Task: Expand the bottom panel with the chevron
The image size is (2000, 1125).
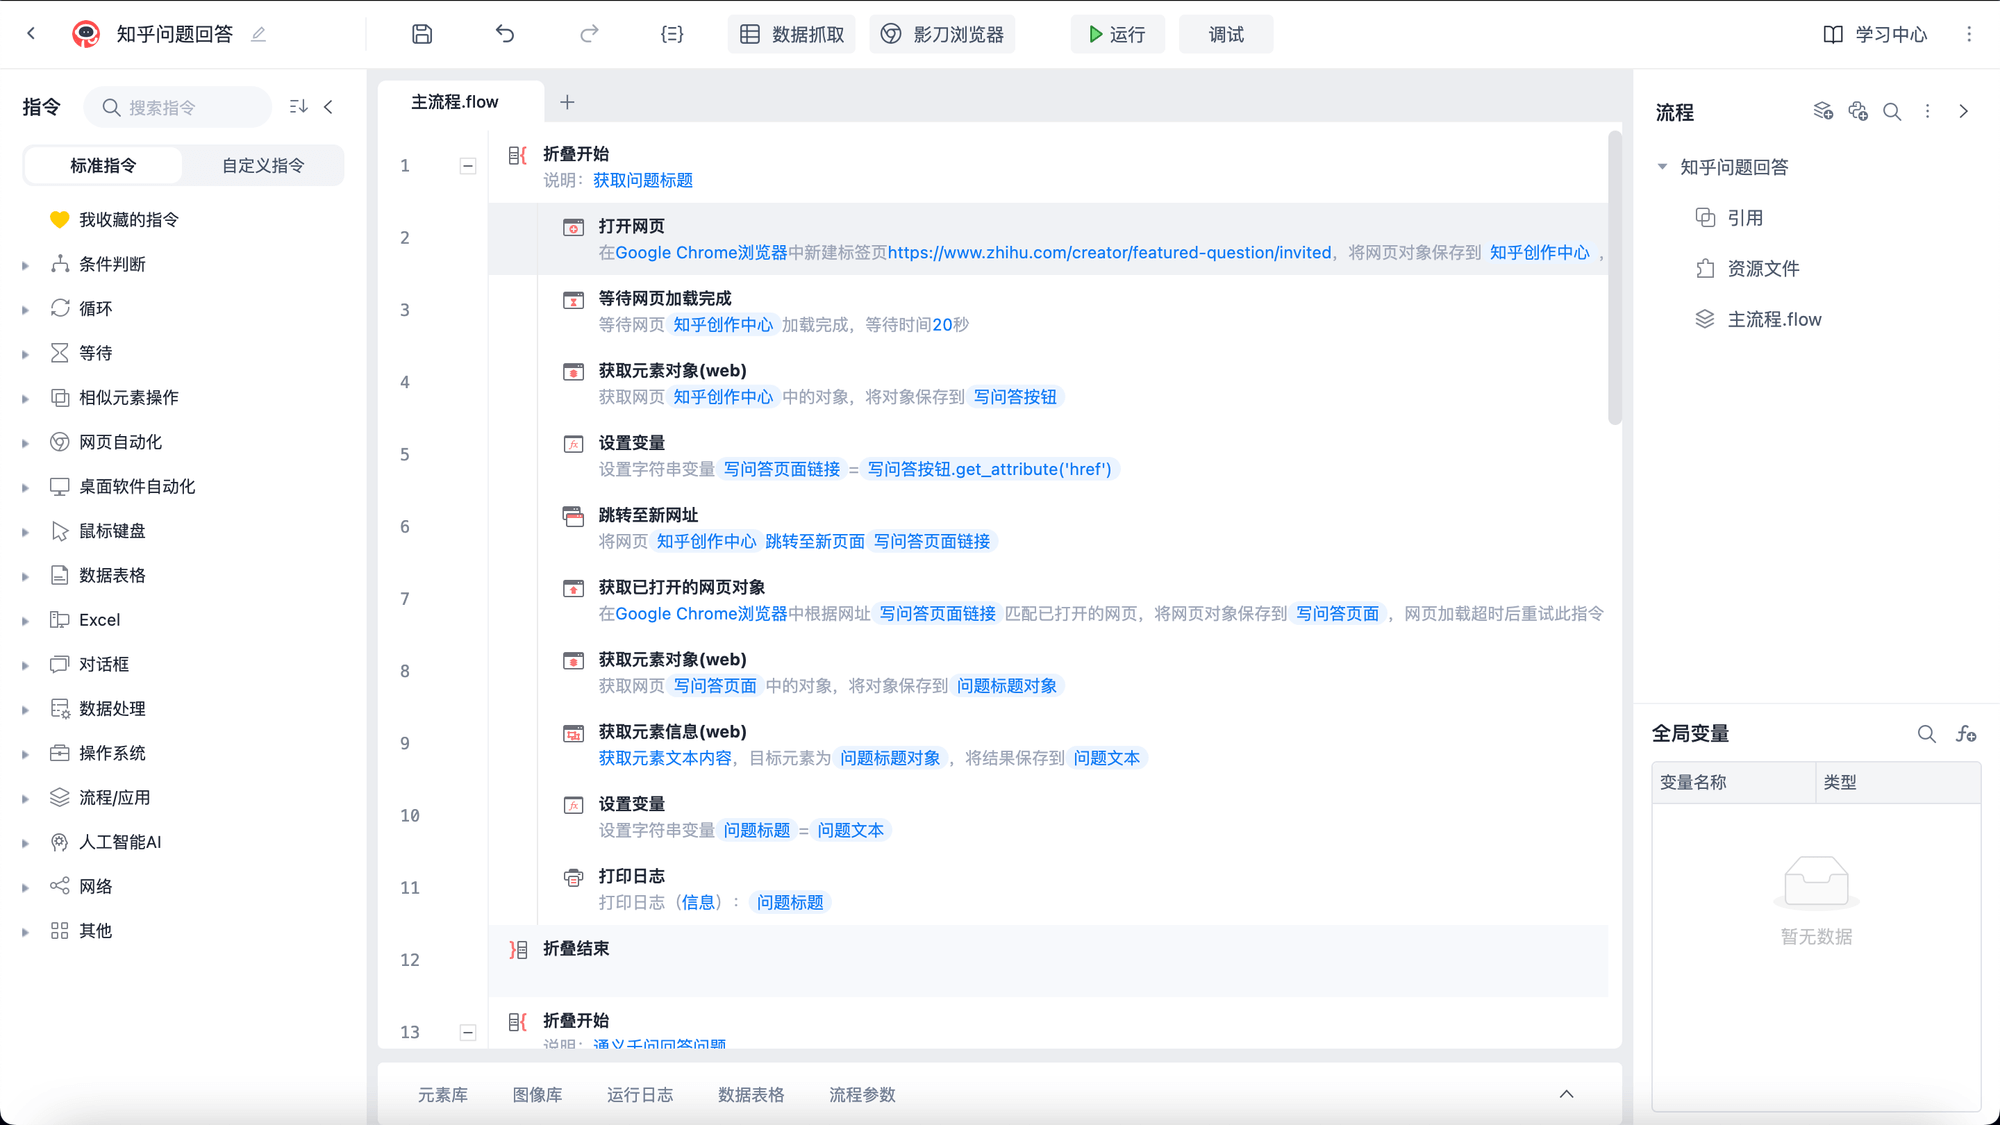Action: tap(1566, 1094)
